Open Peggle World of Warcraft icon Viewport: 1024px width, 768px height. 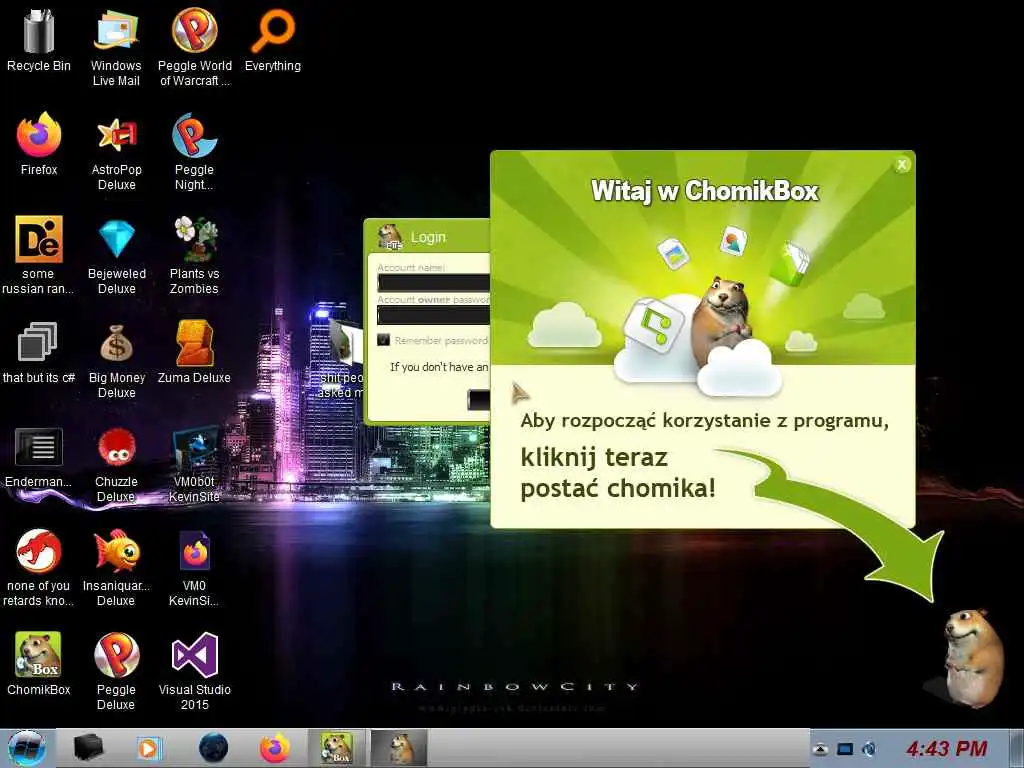tap(195, 31)
